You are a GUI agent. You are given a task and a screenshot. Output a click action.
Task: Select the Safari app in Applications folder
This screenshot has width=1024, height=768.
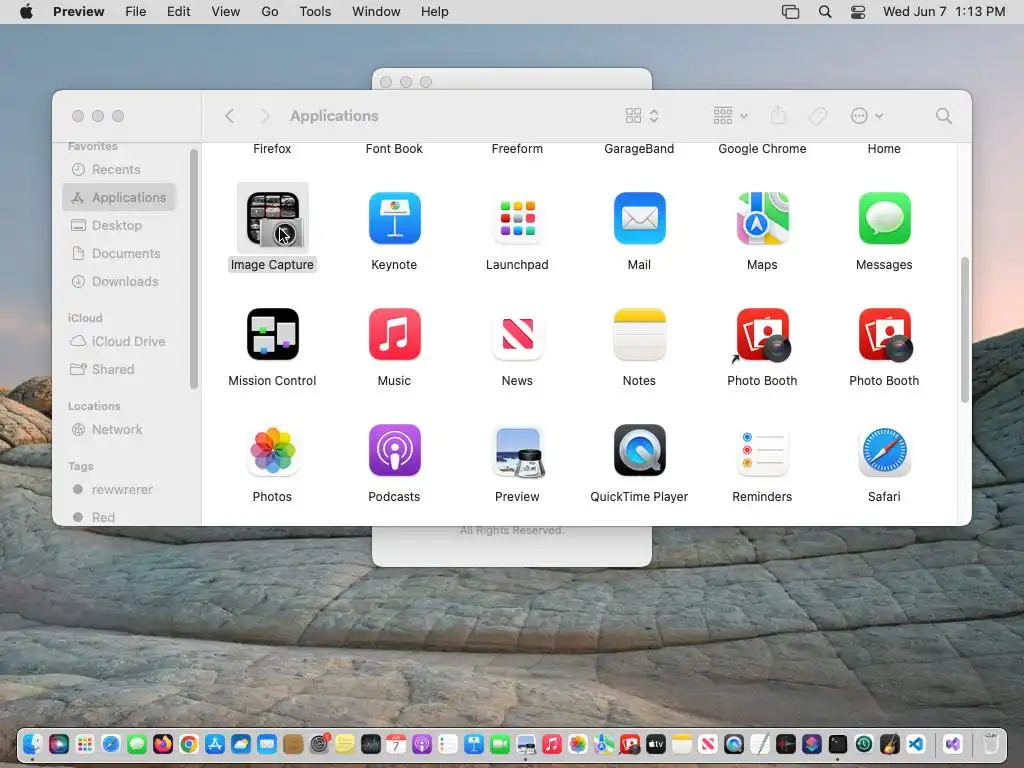tap(884, 451)
